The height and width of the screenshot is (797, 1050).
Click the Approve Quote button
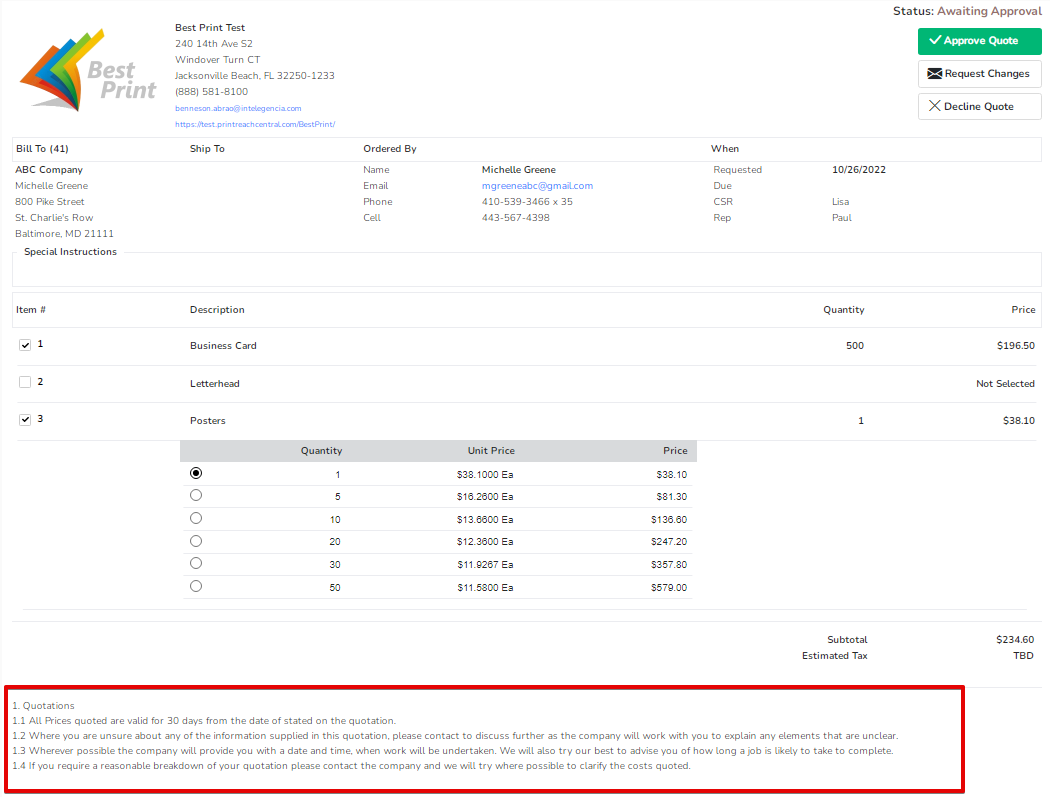click(979, 41)
